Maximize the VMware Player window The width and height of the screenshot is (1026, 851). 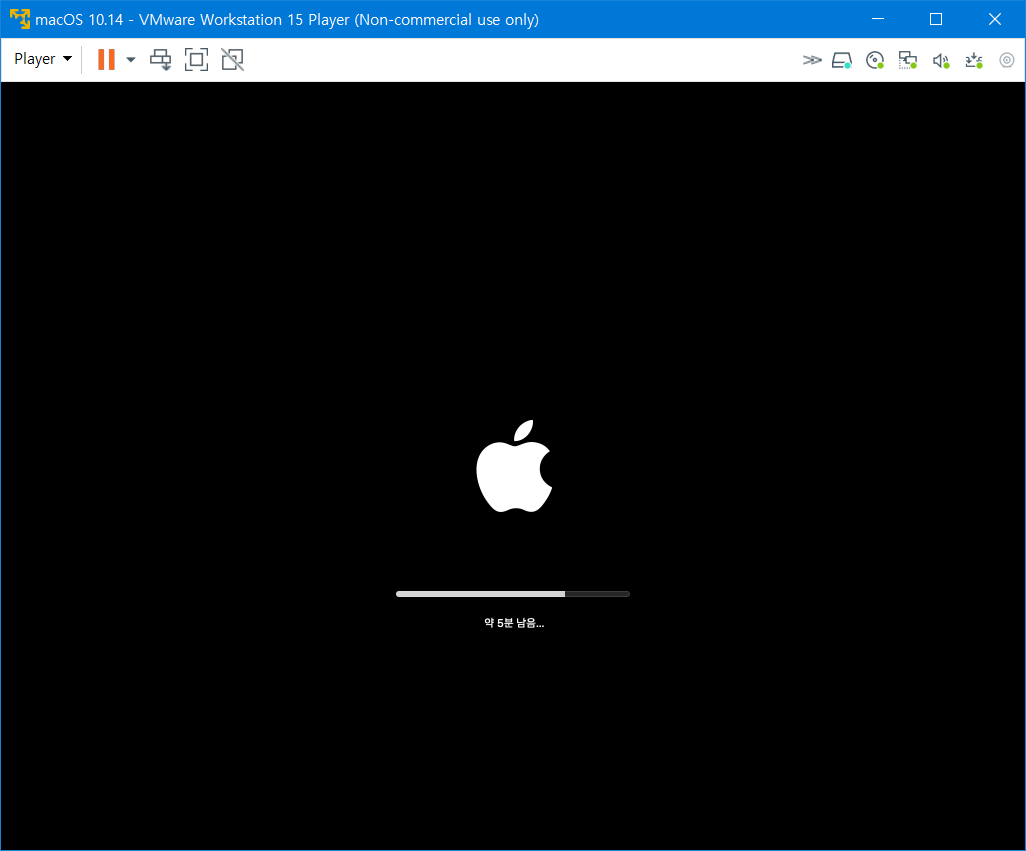(936, 19)
